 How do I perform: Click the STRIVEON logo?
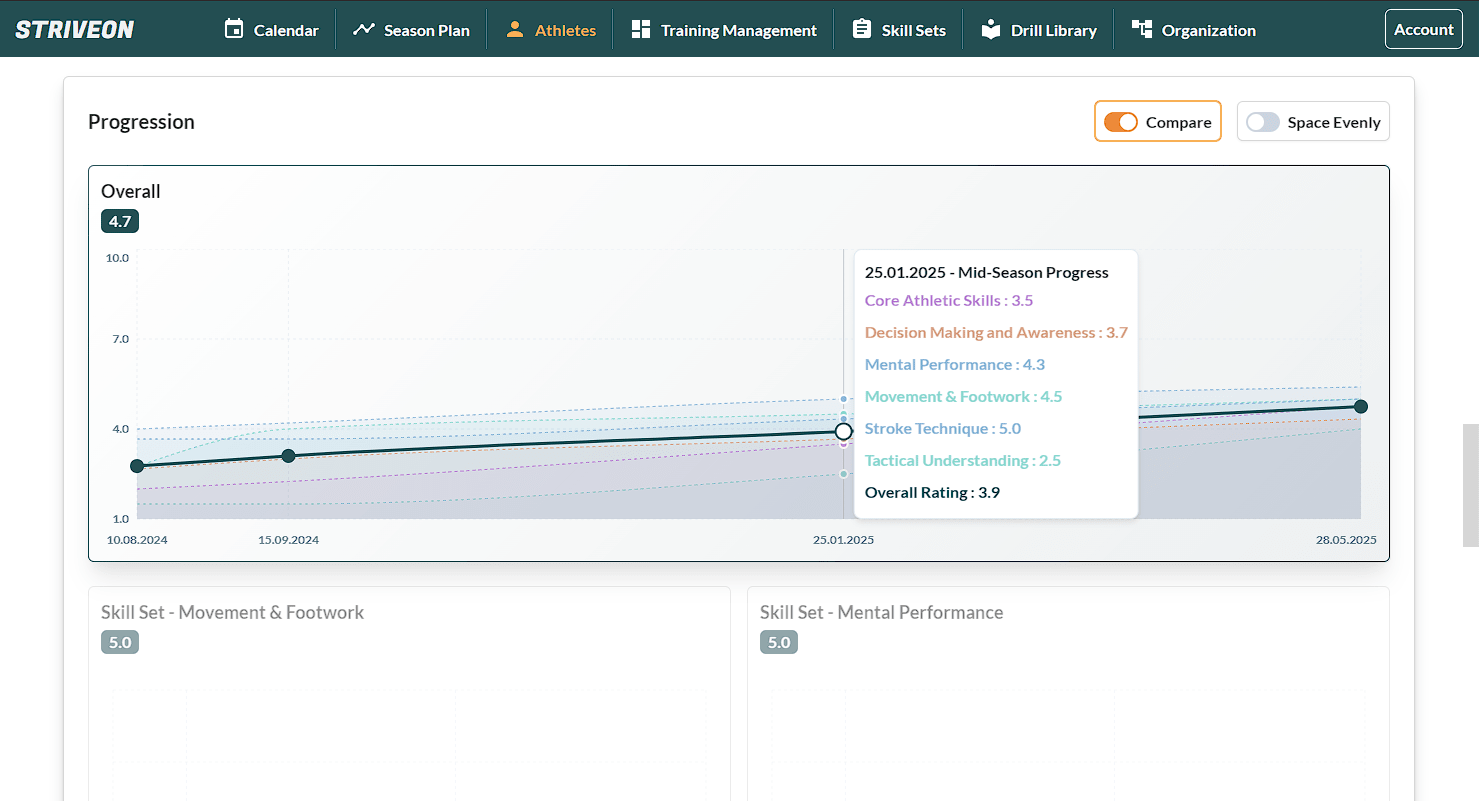click(x=75, y=29)
